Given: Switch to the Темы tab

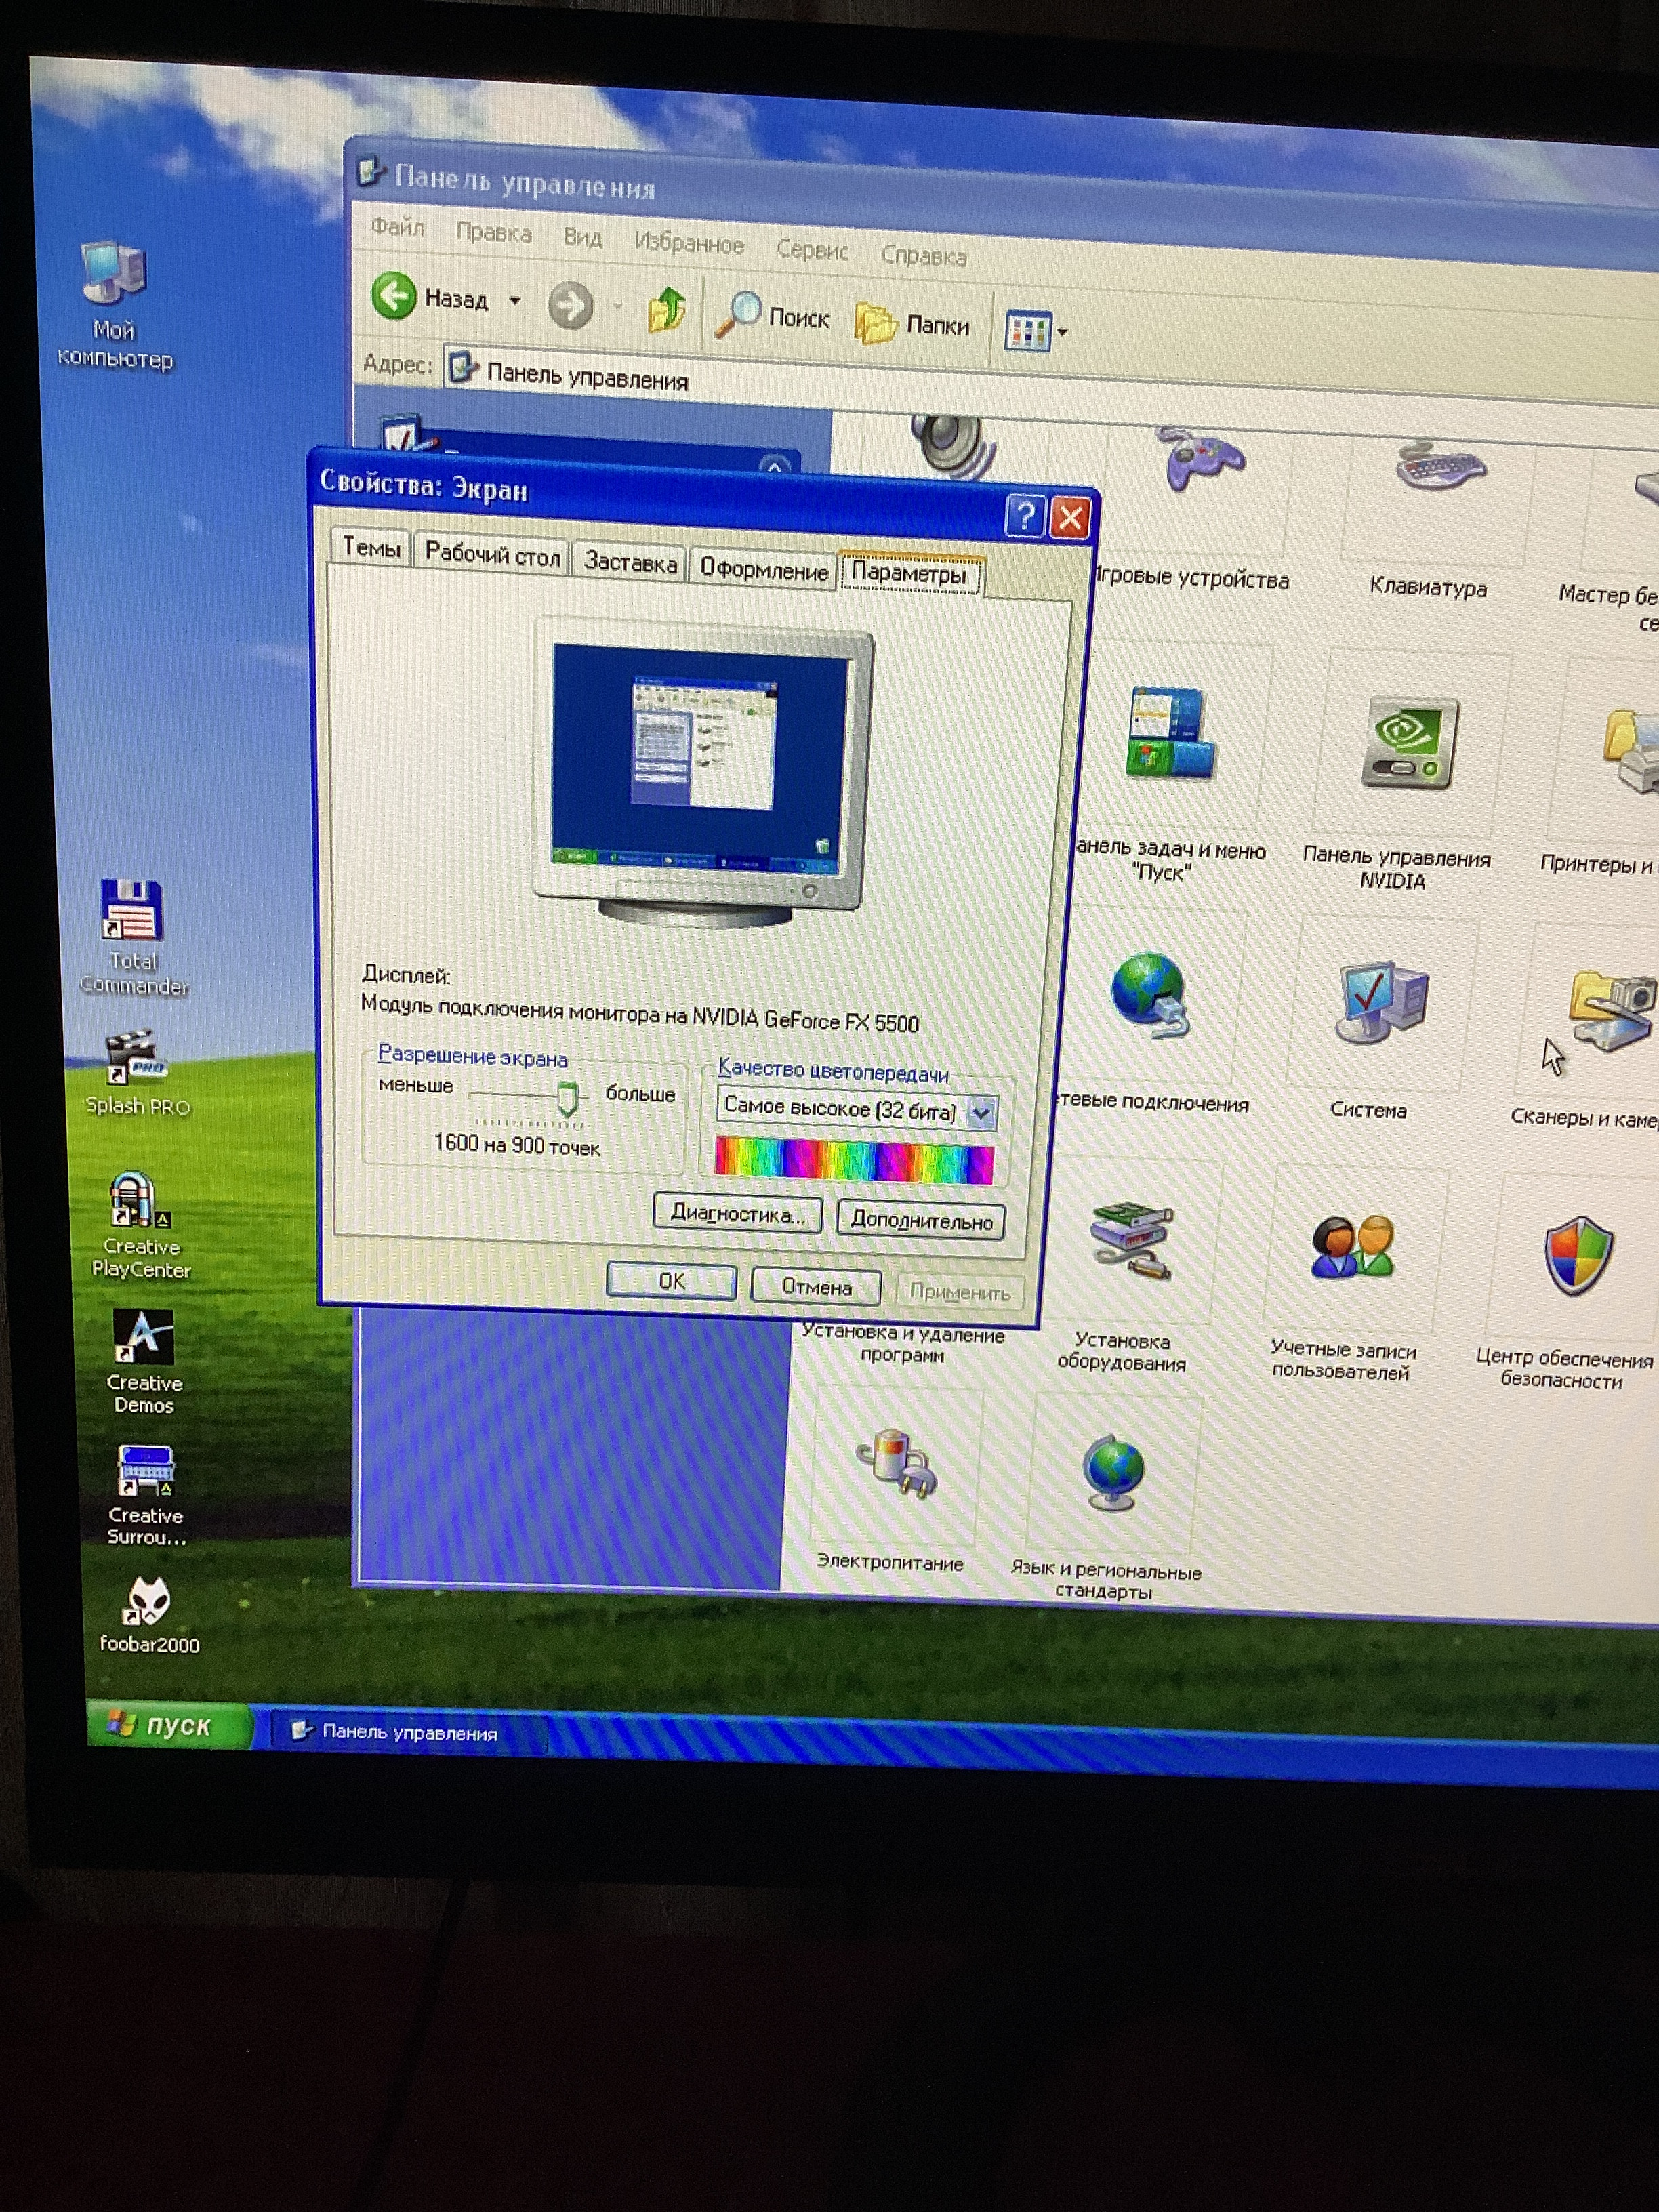Looking at the screenshot, I should tap(371, 547).
